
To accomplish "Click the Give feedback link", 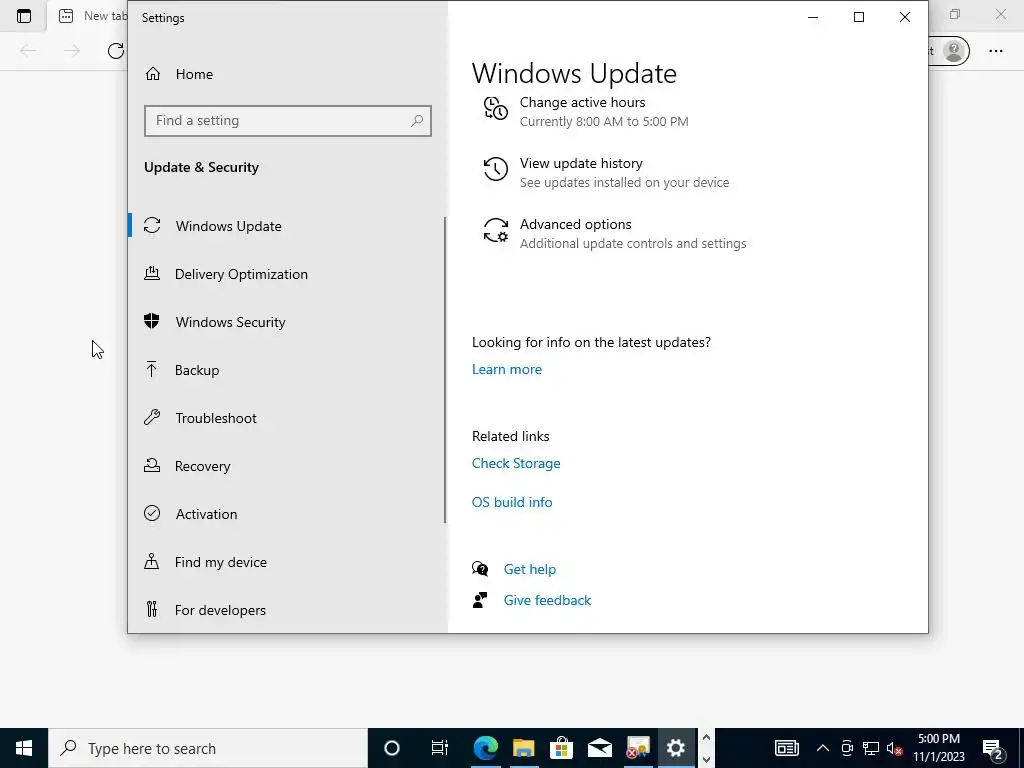I will click(x=547, y=600).
